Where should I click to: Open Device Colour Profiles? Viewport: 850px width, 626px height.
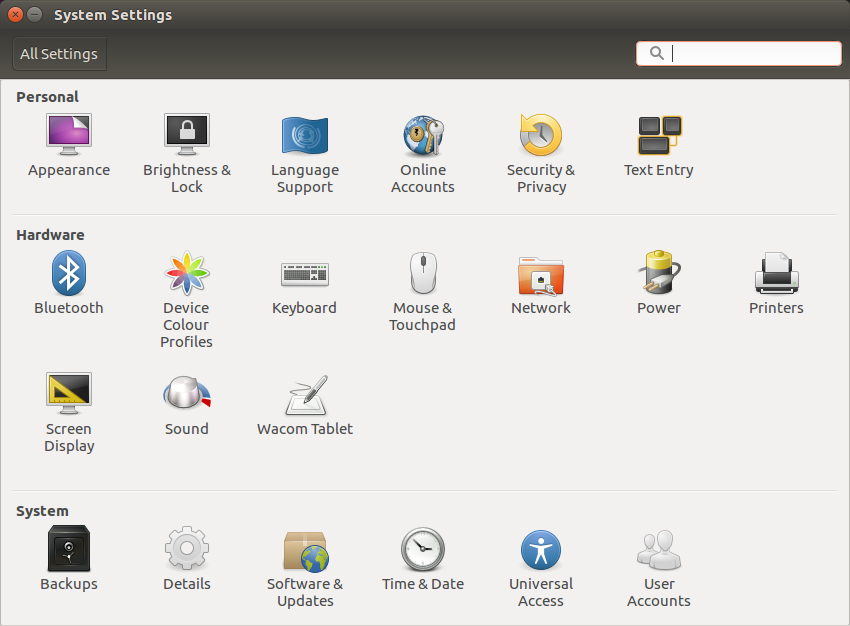(x=187, y=273)
